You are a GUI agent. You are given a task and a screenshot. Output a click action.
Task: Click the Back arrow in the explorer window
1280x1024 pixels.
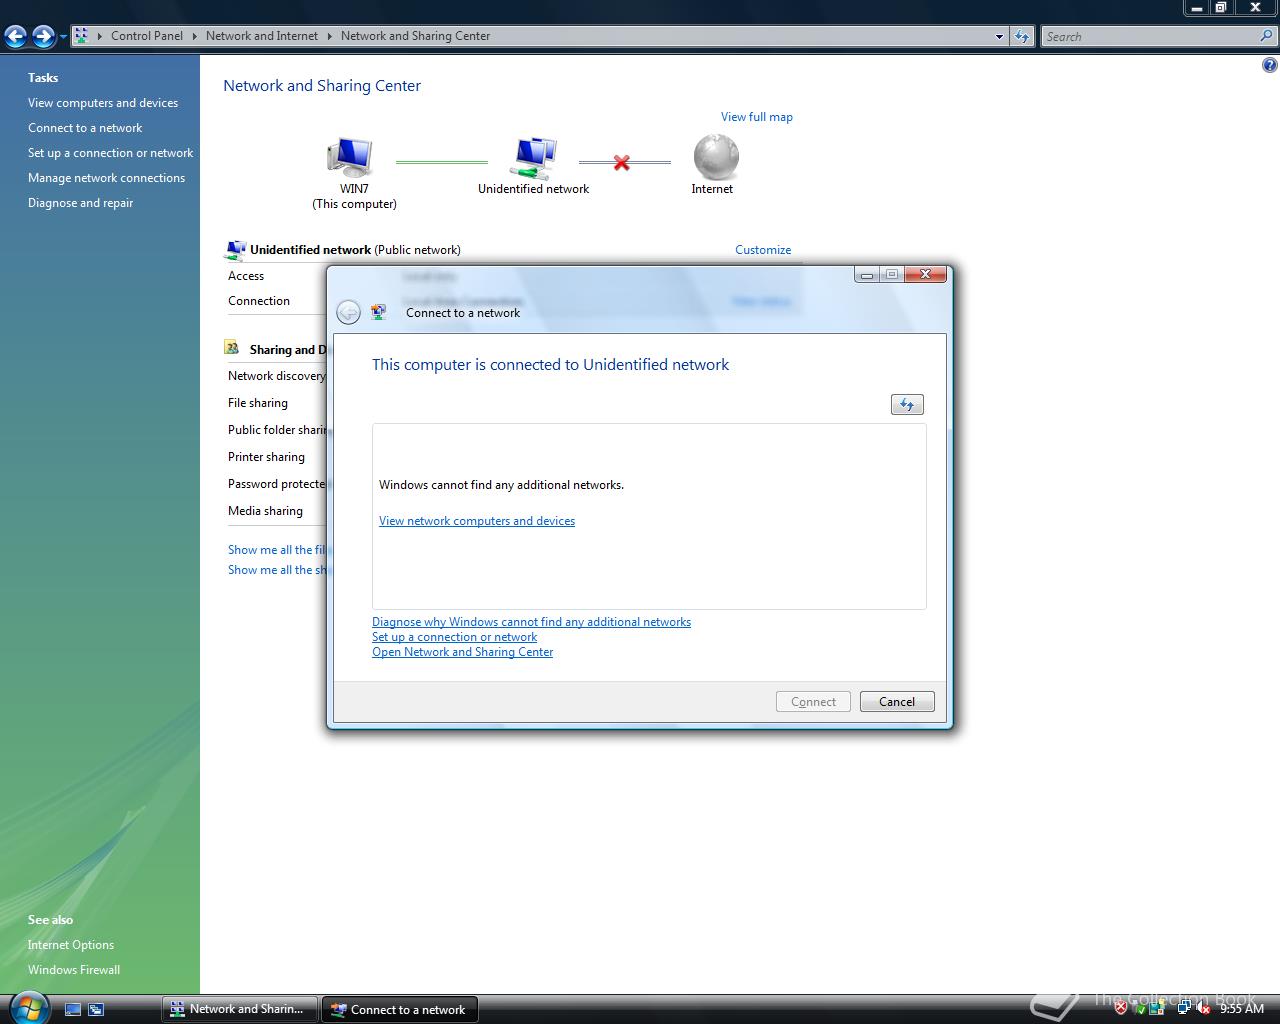(15, 37)
